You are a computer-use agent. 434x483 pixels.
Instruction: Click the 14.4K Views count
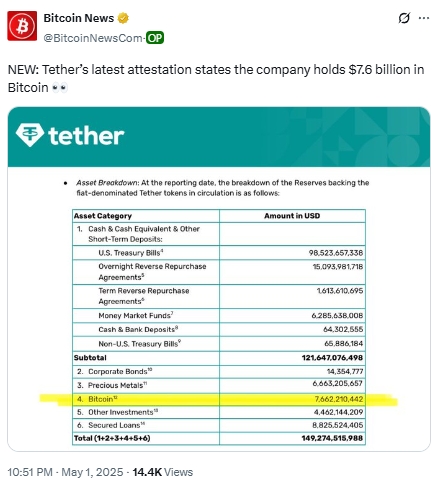[x=163, y=472]
